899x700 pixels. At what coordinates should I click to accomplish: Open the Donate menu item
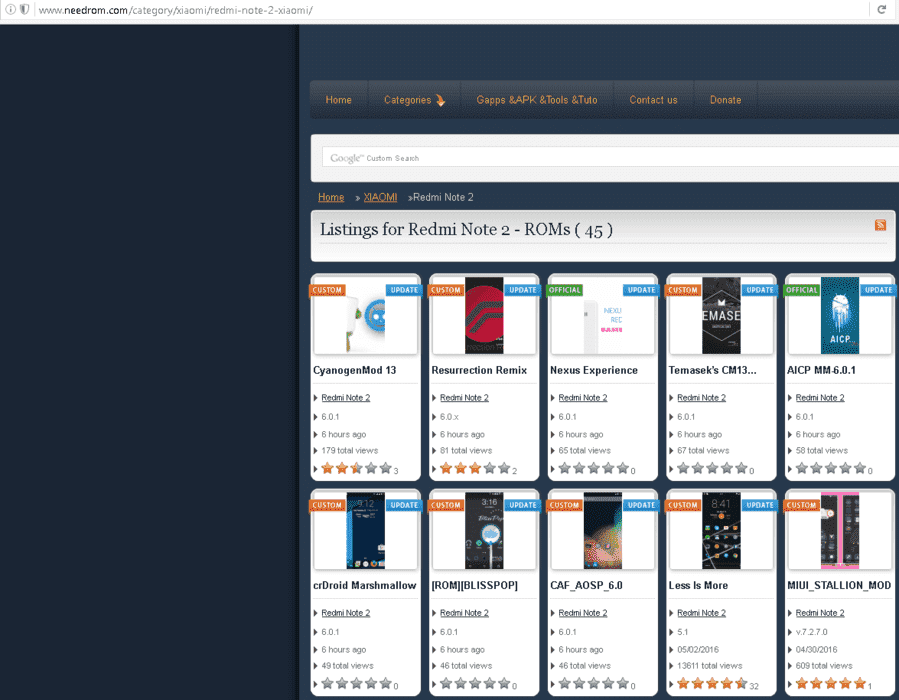725,100
